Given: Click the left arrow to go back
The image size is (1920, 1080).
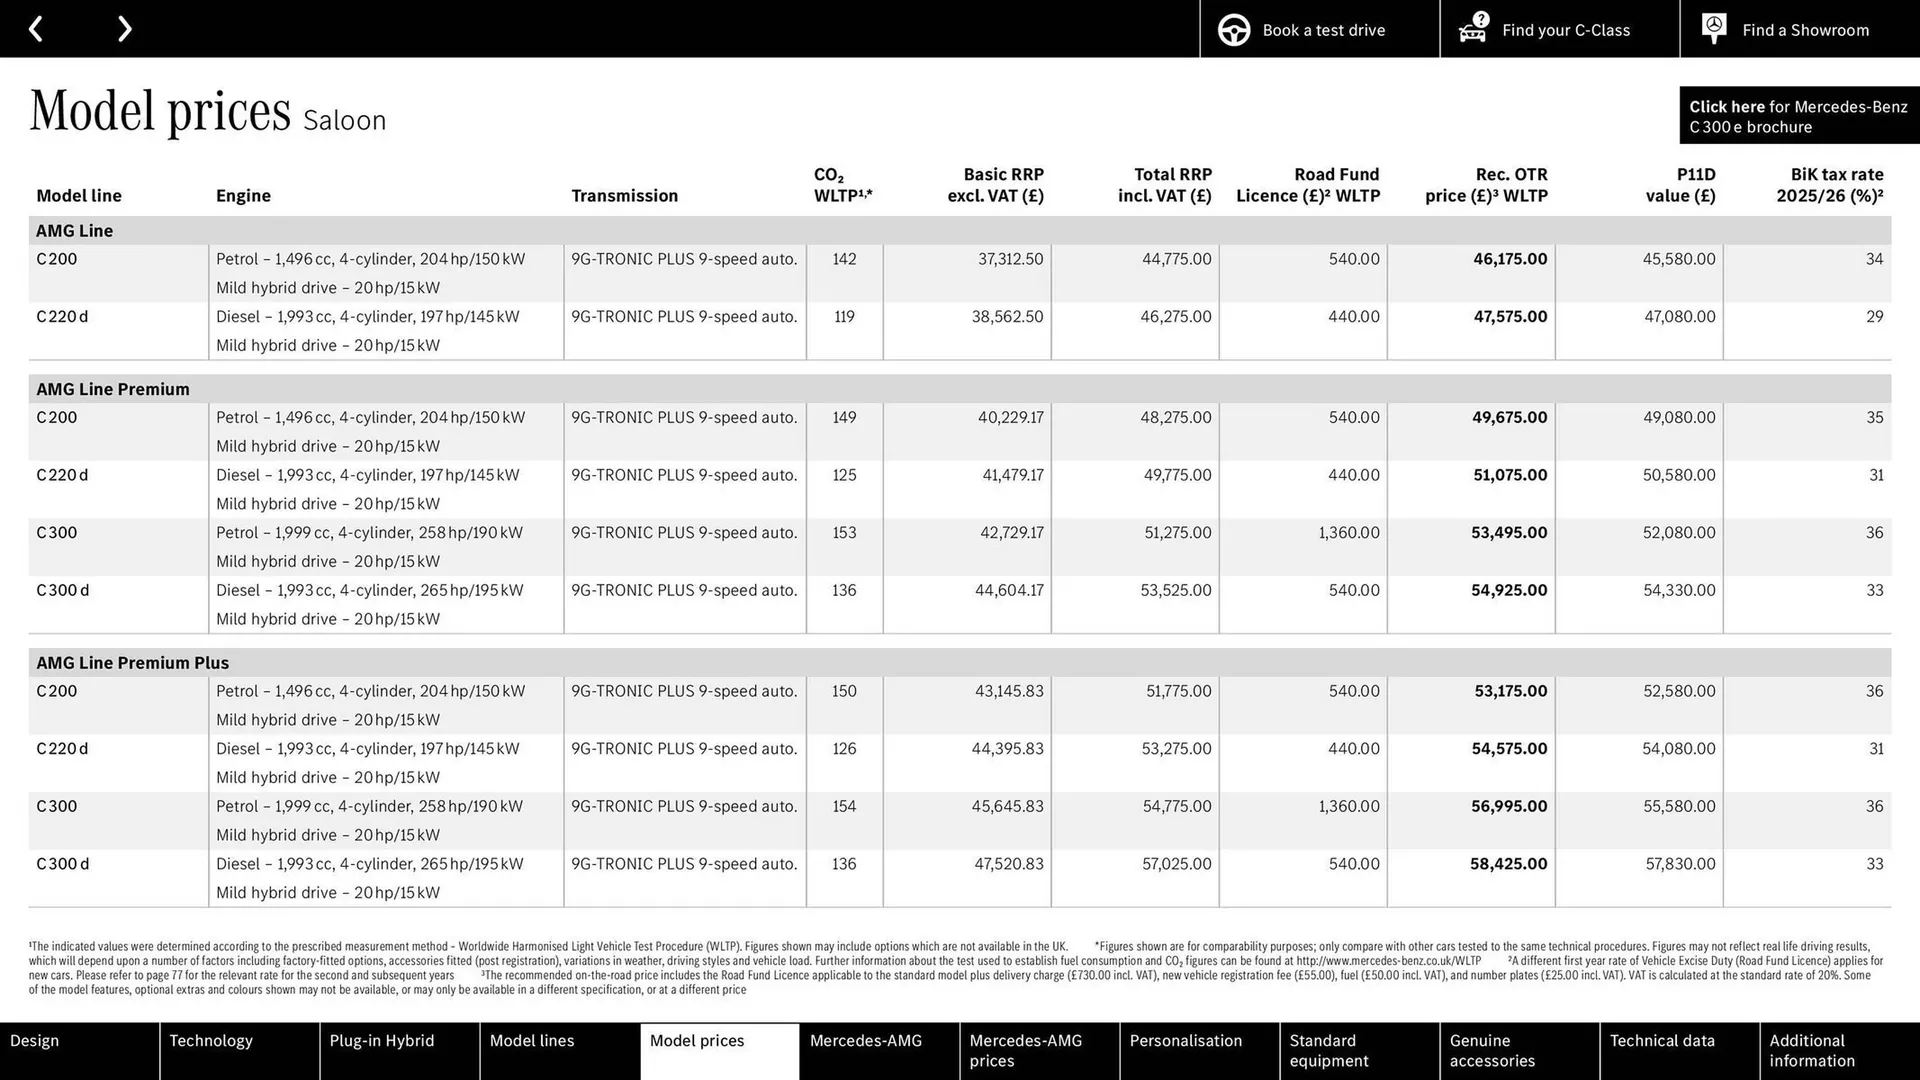Looking at the screenshot, I should (37, 28).
